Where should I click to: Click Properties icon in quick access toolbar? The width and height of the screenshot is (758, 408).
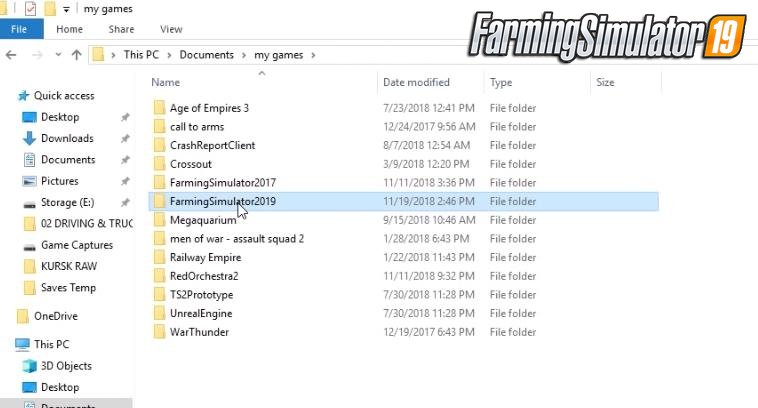point(30,8)
